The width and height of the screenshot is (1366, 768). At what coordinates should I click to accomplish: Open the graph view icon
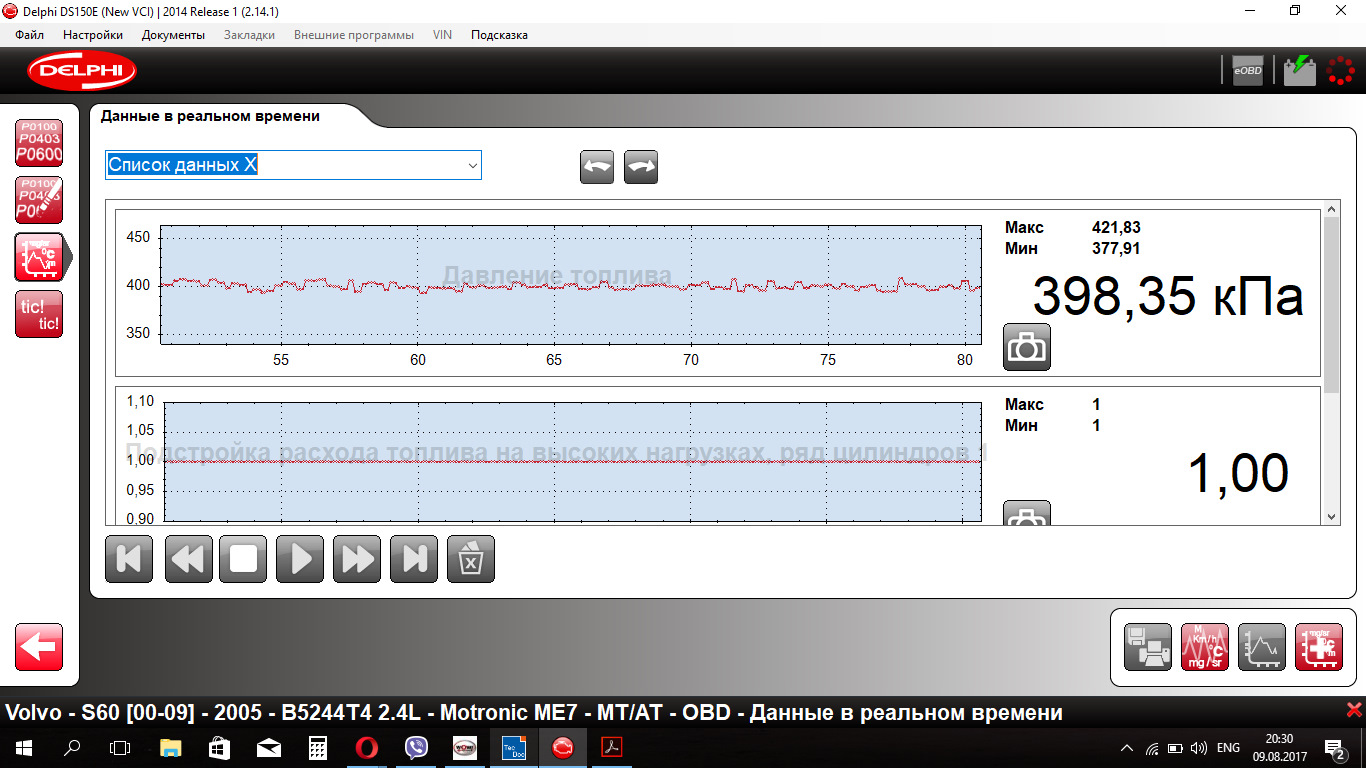pyautogui.click(x=1262, y=647)
